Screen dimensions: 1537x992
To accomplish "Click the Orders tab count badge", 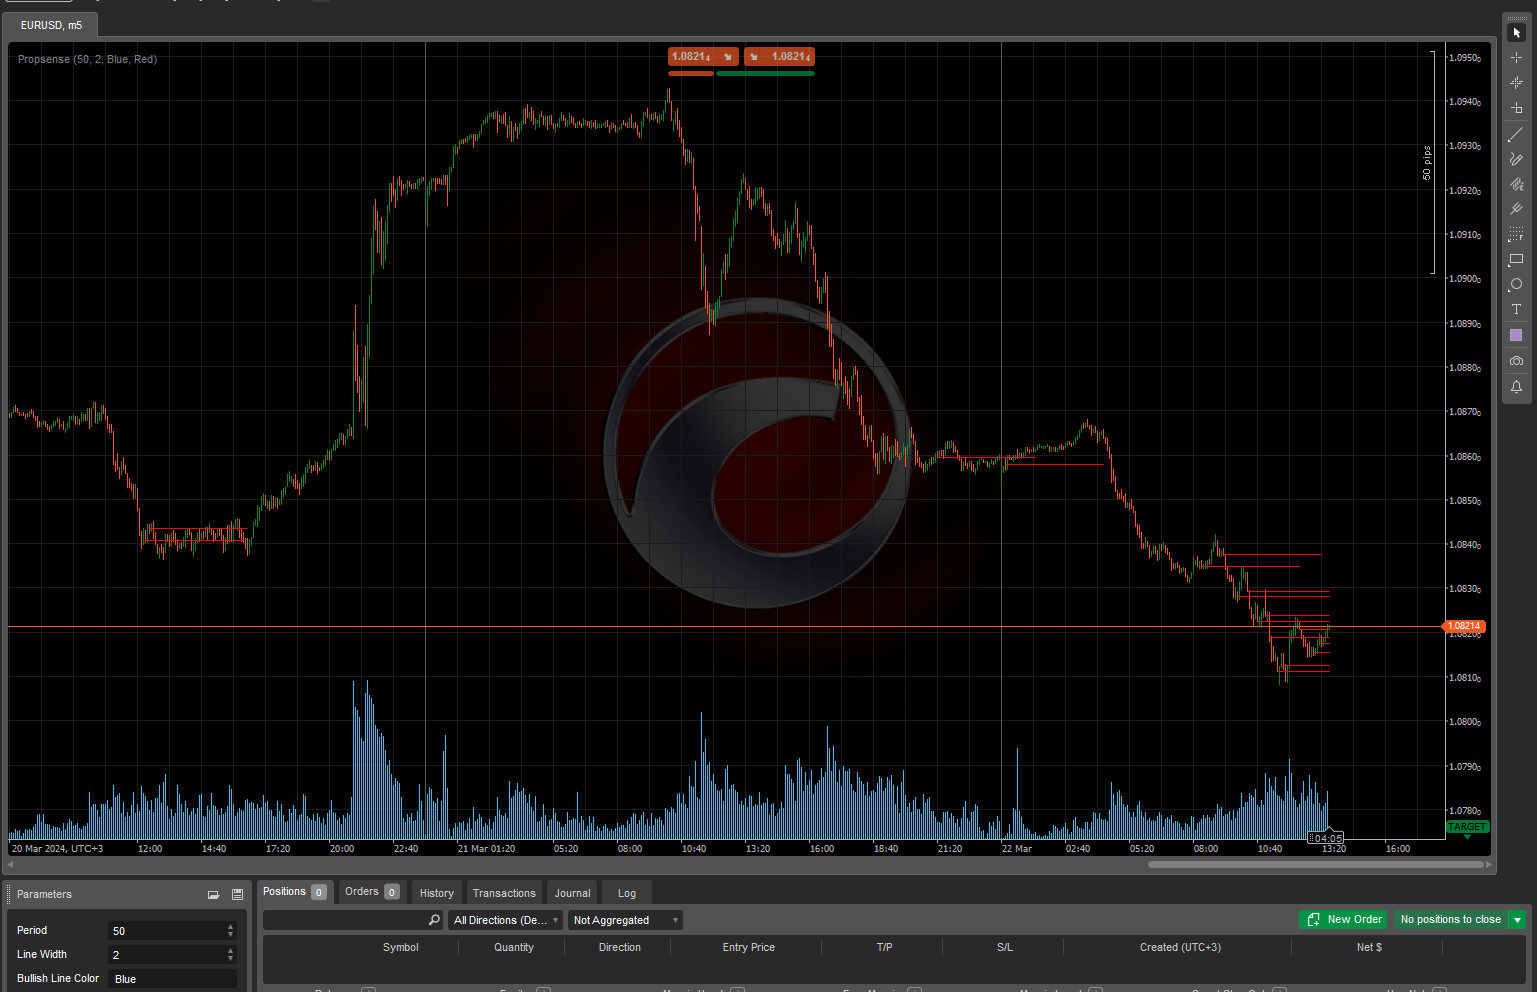I will [x=392, y=892].
